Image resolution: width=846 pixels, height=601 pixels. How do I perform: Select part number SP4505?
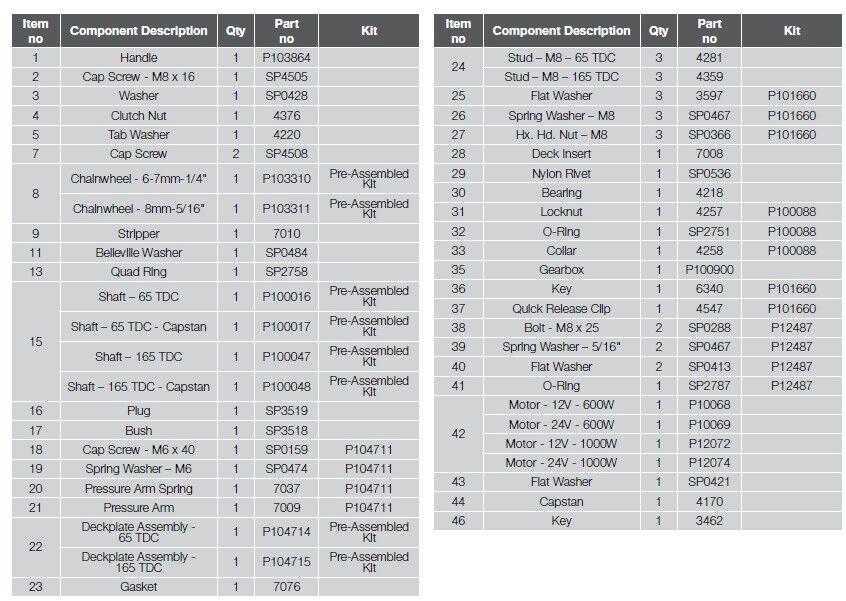coord(286,77)
